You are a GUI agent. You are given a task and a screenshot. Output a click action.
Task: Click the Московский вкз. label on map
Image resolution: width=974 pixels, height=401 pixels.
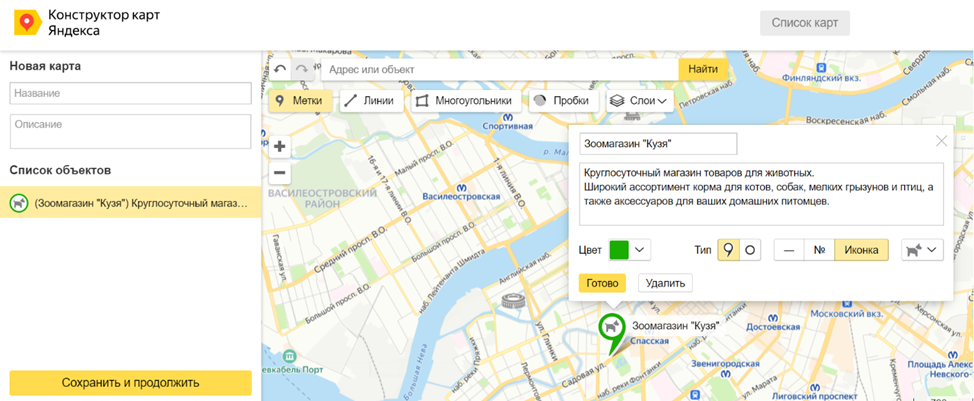pos(847,313)
